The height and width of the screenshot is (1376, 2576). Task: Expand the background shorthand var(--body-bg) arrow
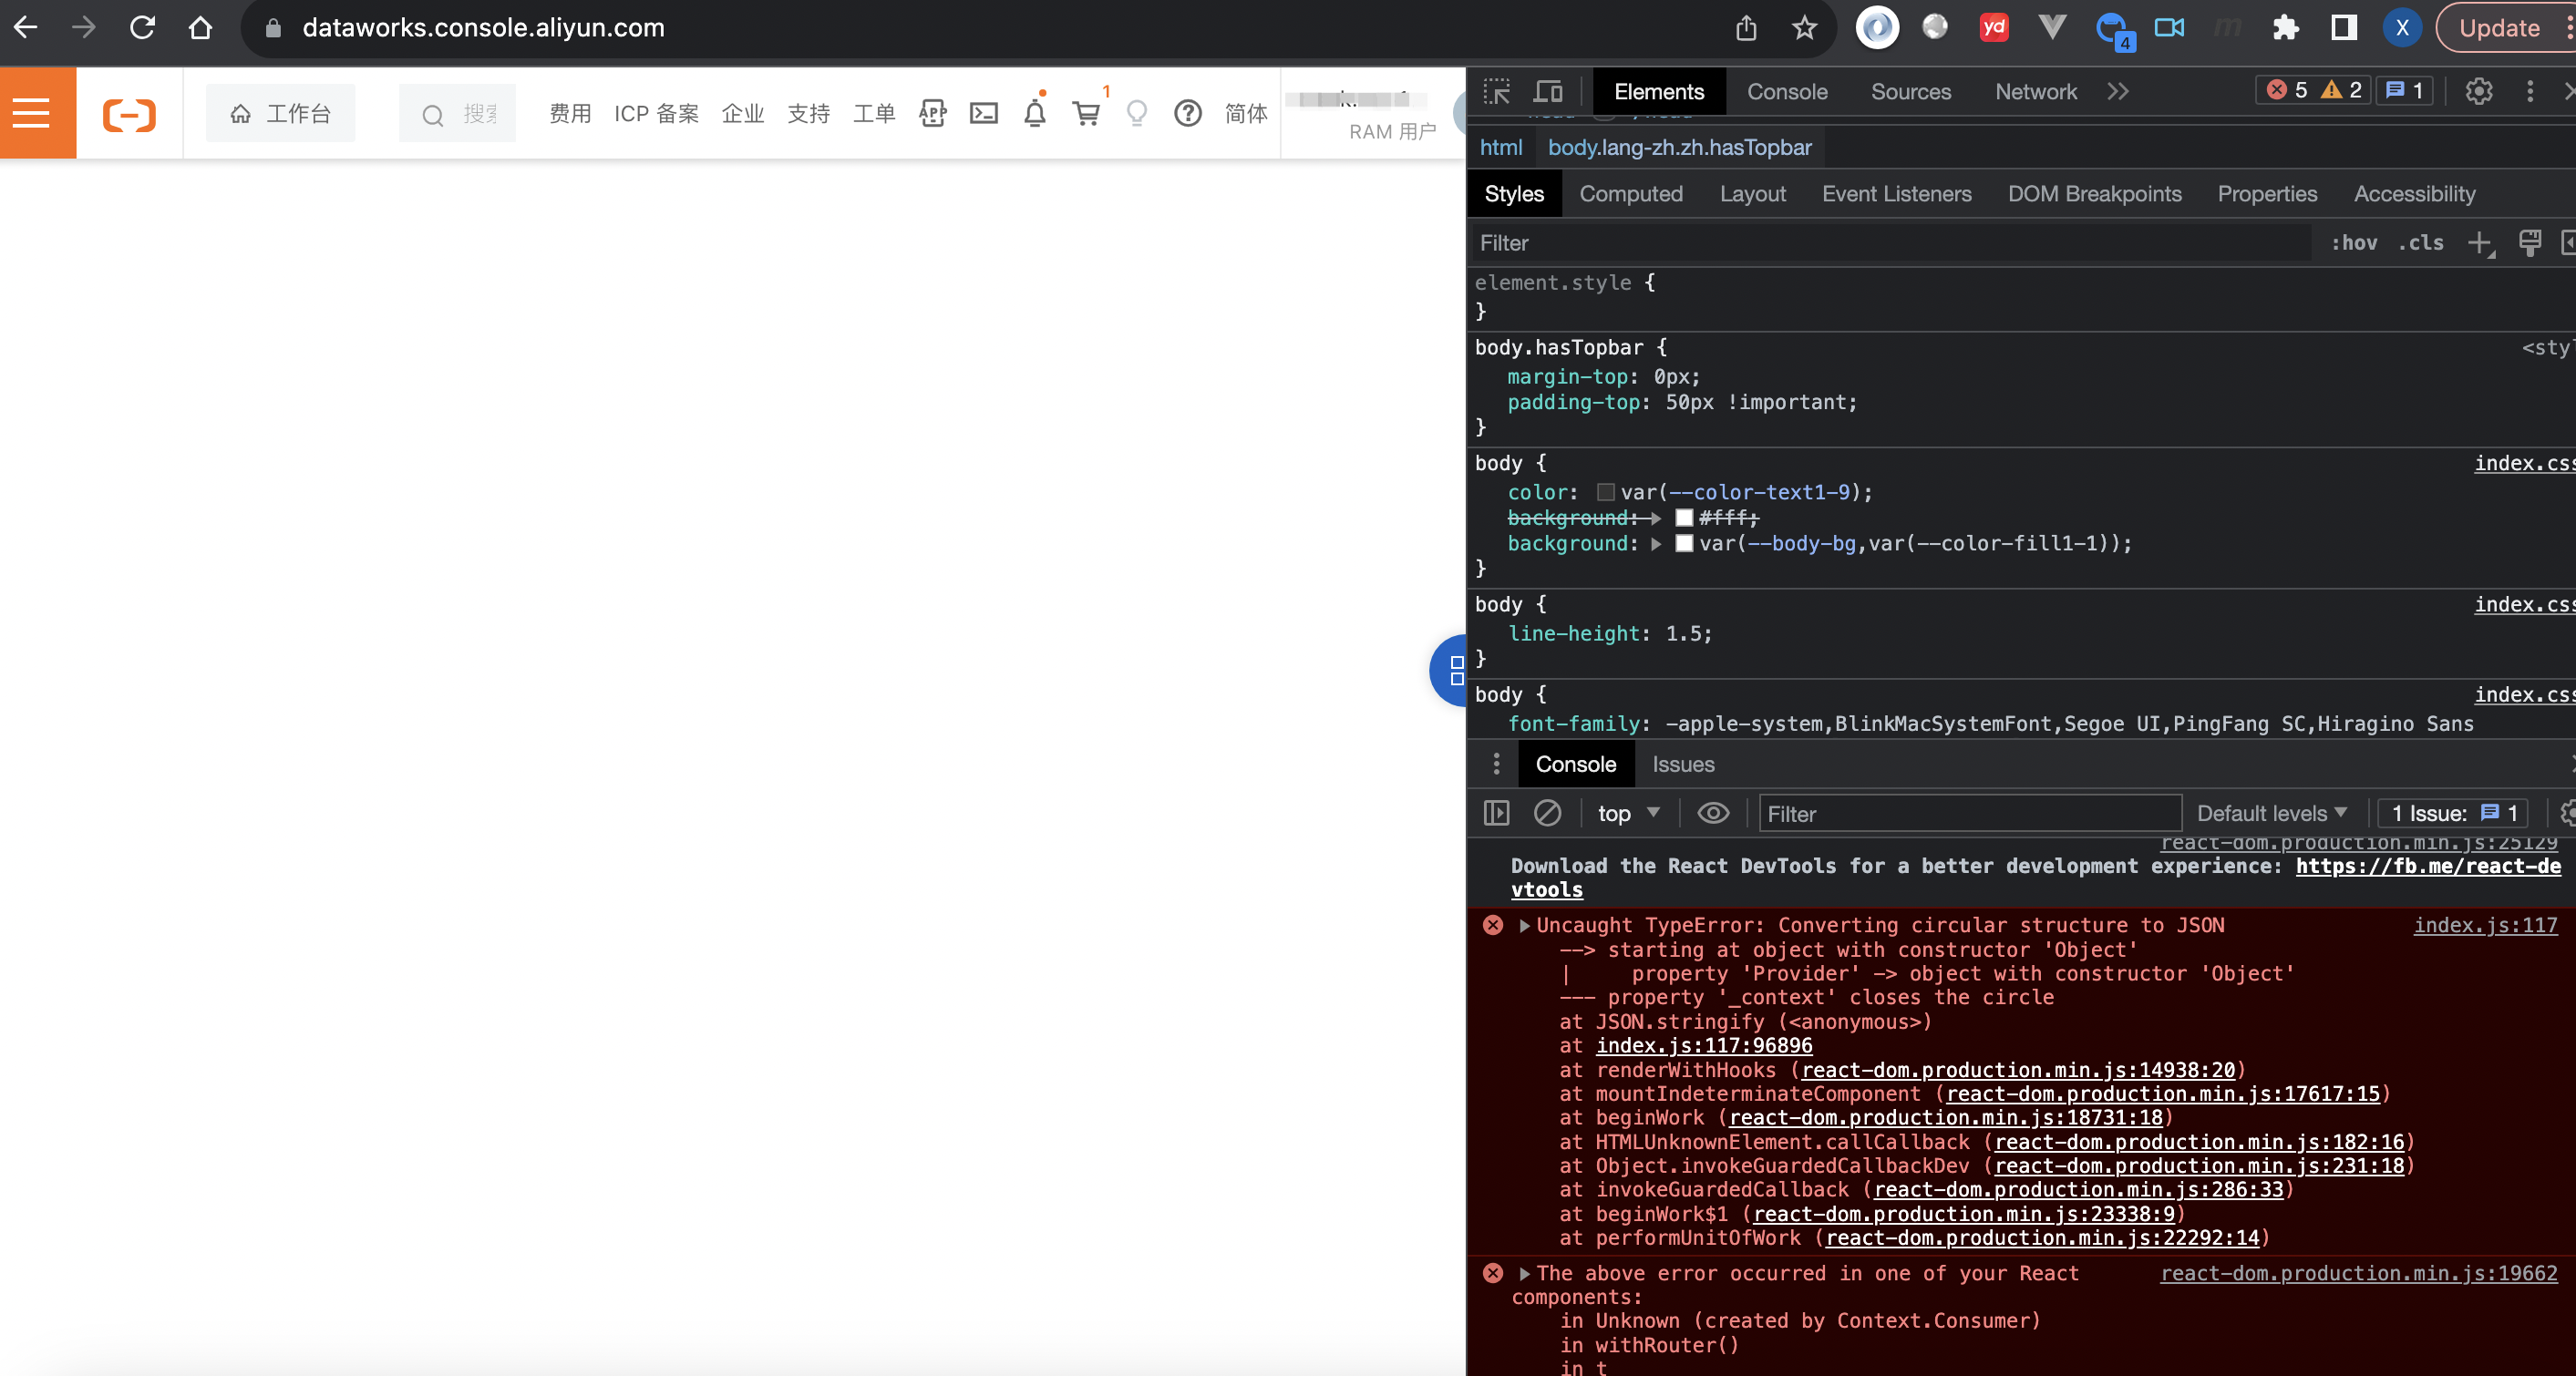[x=1657, y=544]
